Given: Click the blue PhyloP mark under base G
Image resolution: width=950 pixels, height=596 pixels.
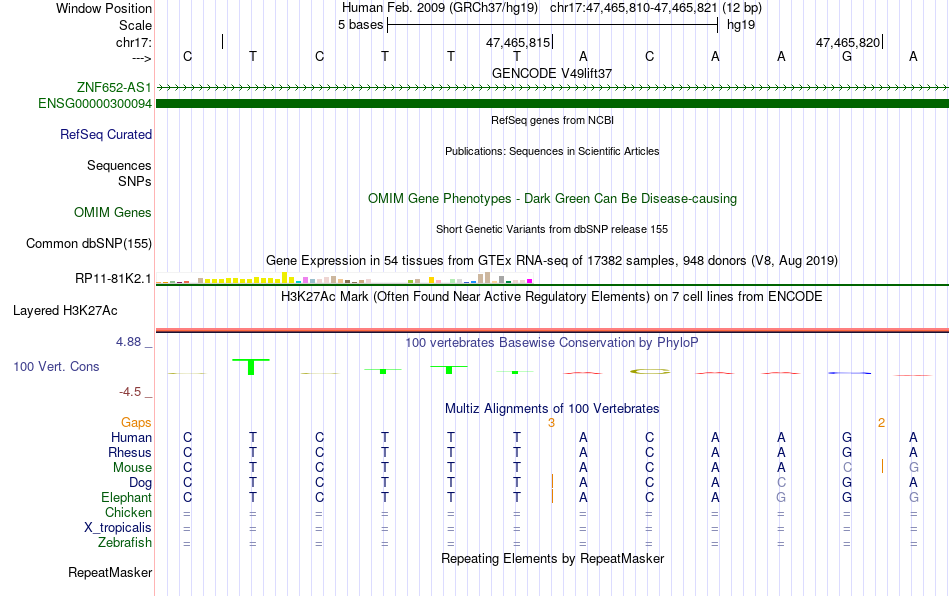Looking at the screenshot, I should point(849,373).
